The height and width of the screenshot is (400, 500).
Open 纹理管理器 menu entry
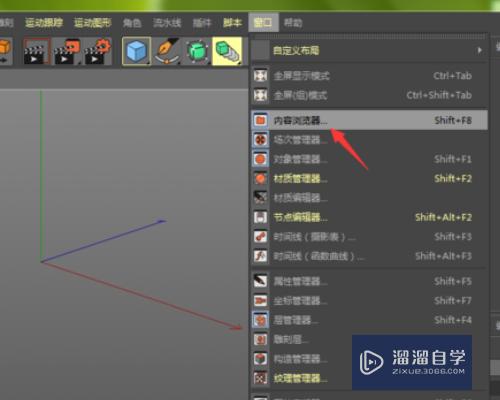pyautogui.click(x=301, y=378)
